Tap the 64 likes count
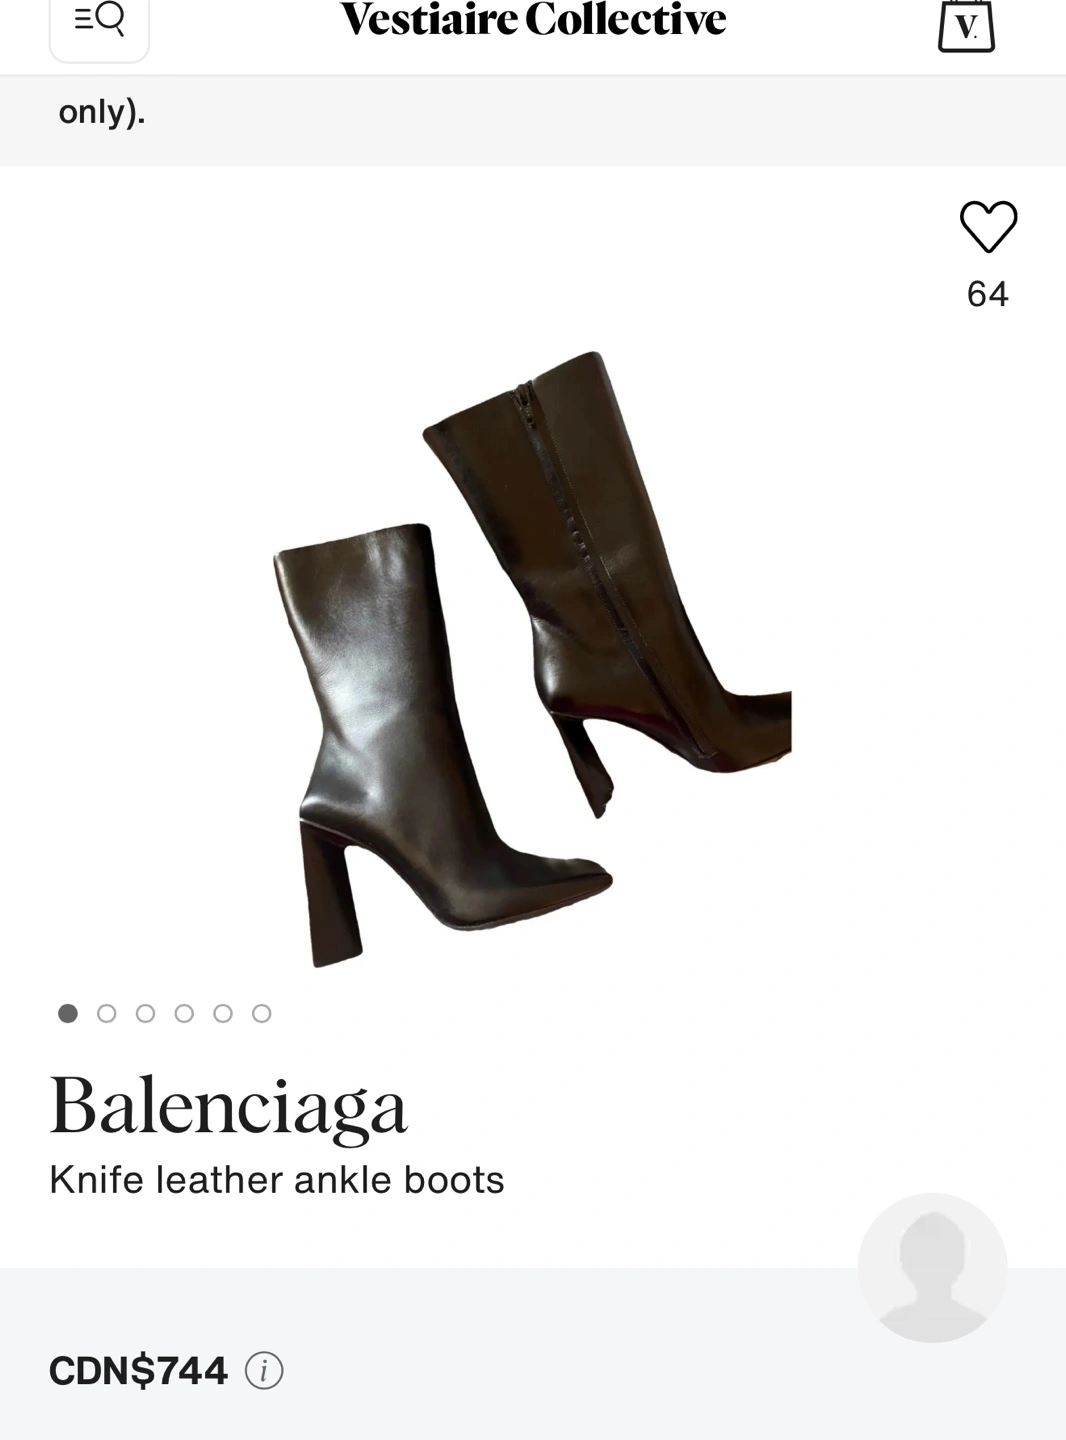This screenshot has width=1066, height=1440. click(988, 293)
